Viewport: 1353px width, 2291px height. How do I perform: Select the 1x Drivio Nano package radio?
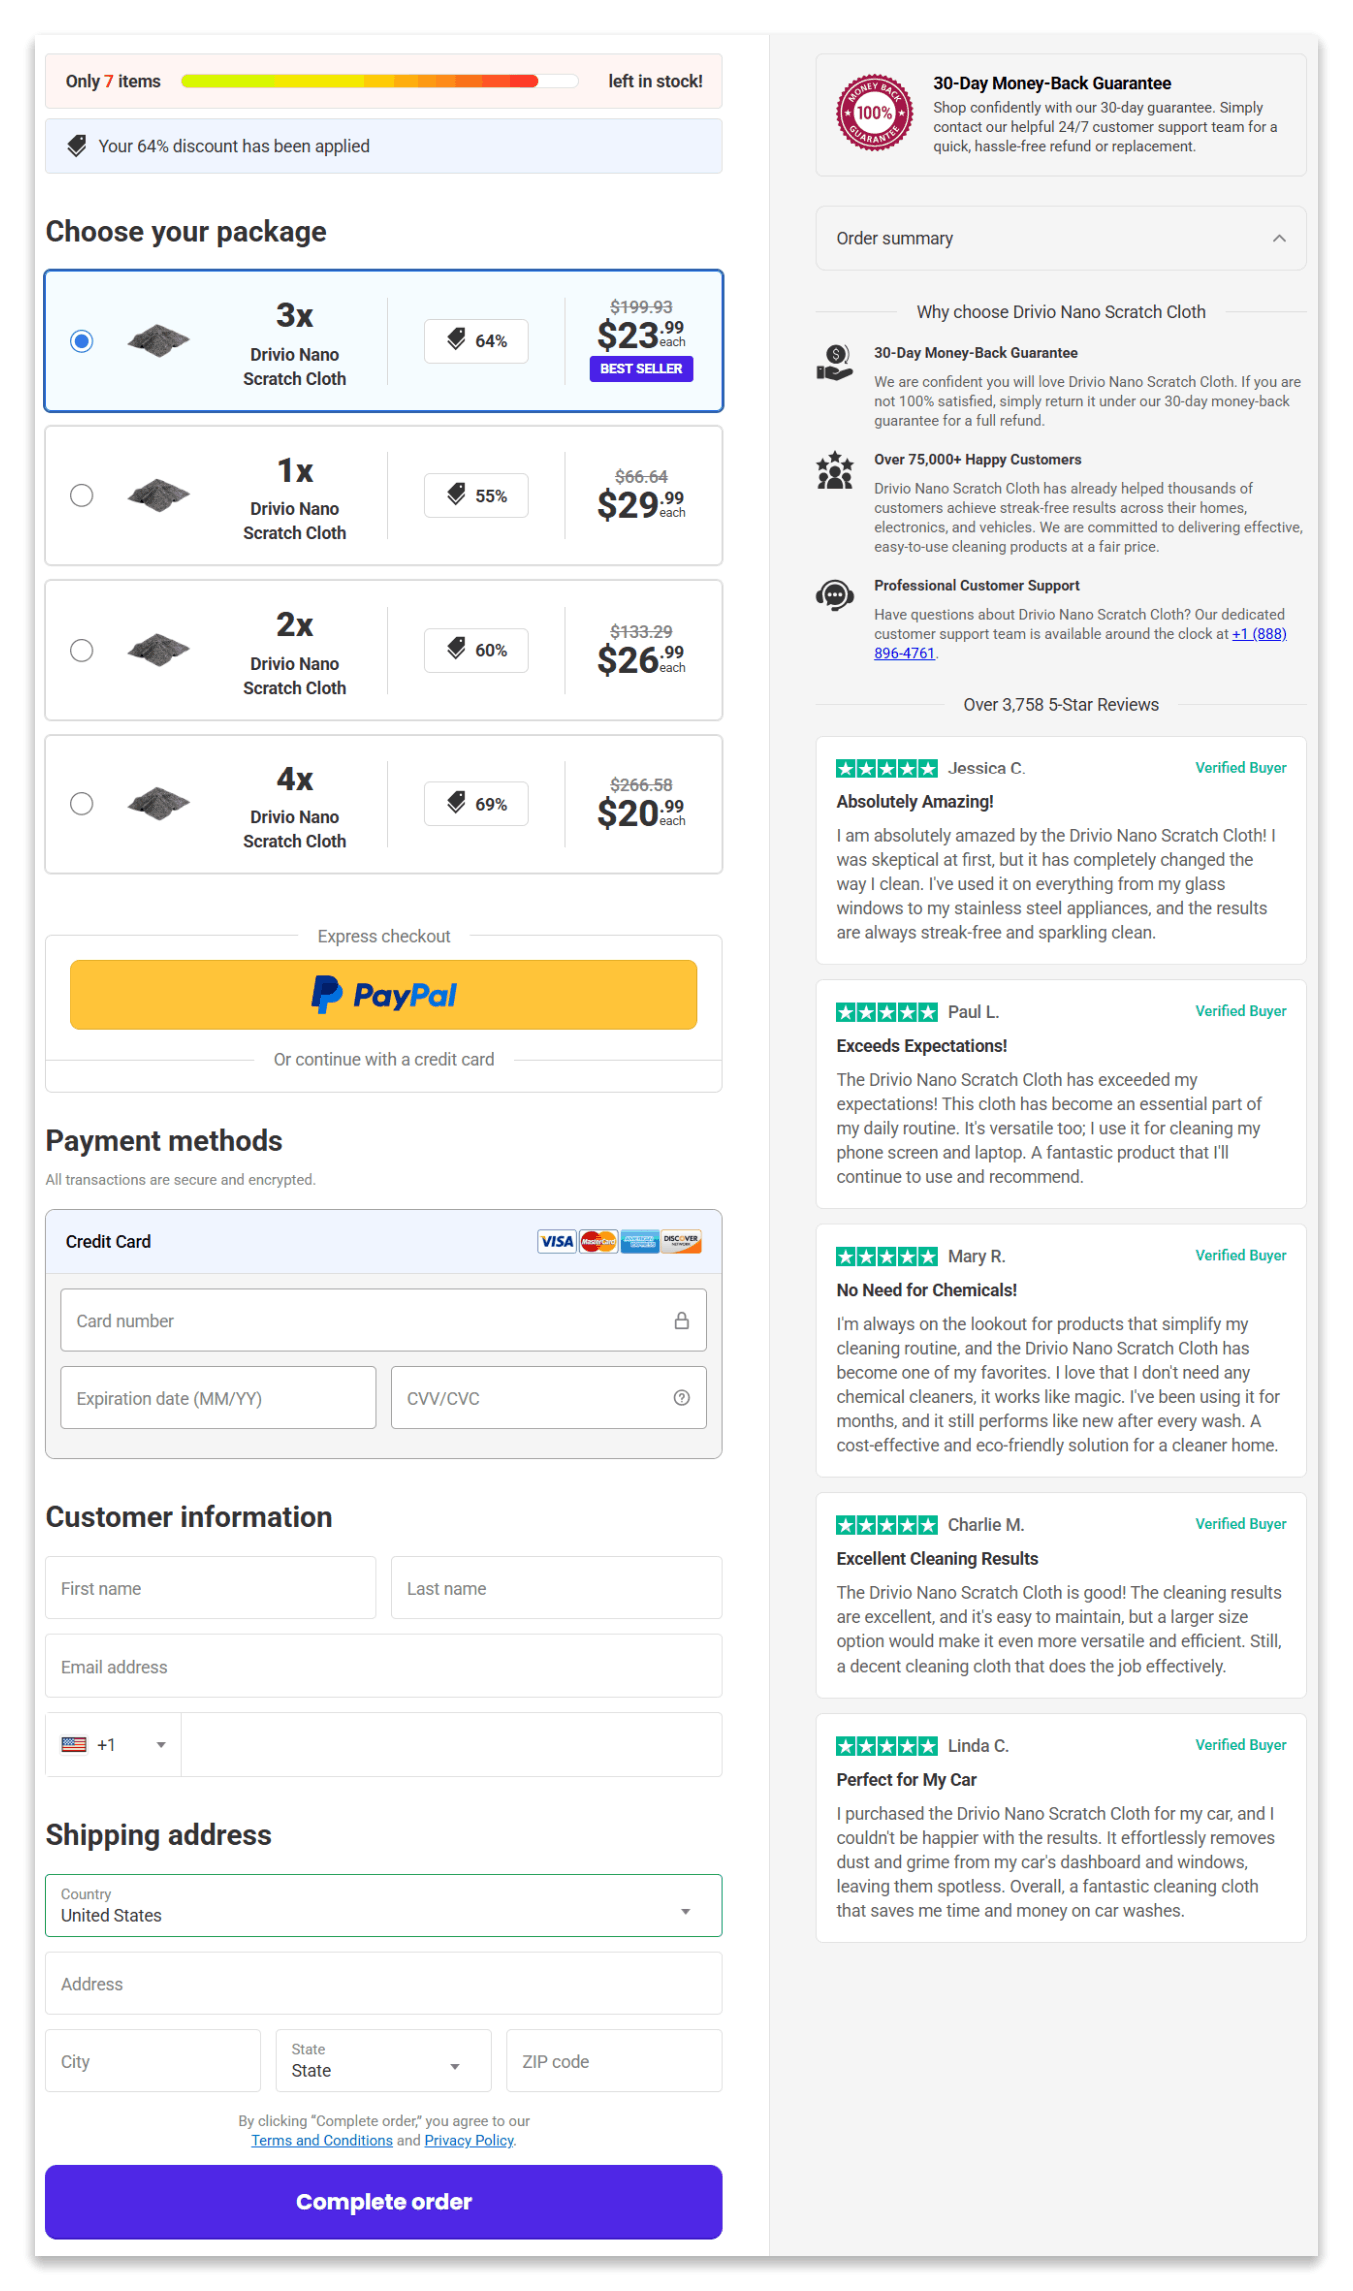tap(82, 496)
